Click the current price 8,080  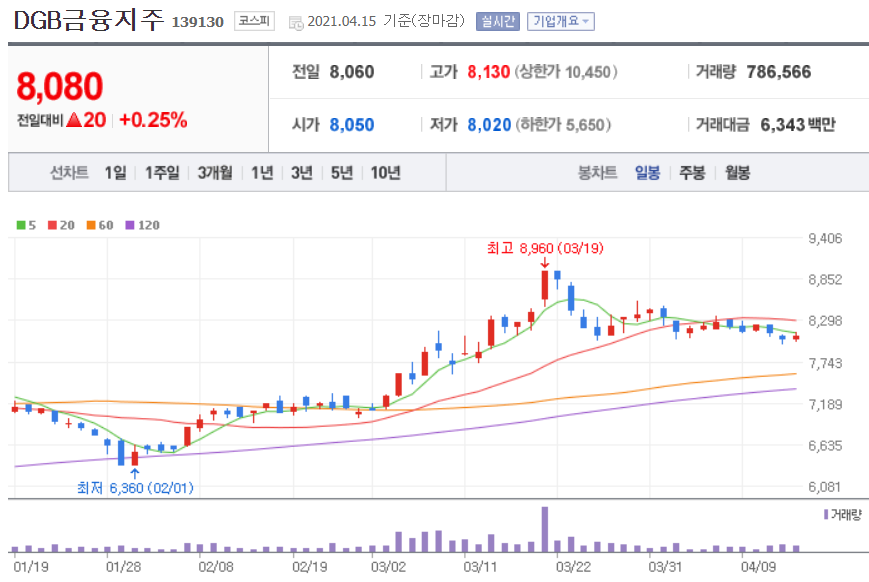60,86
